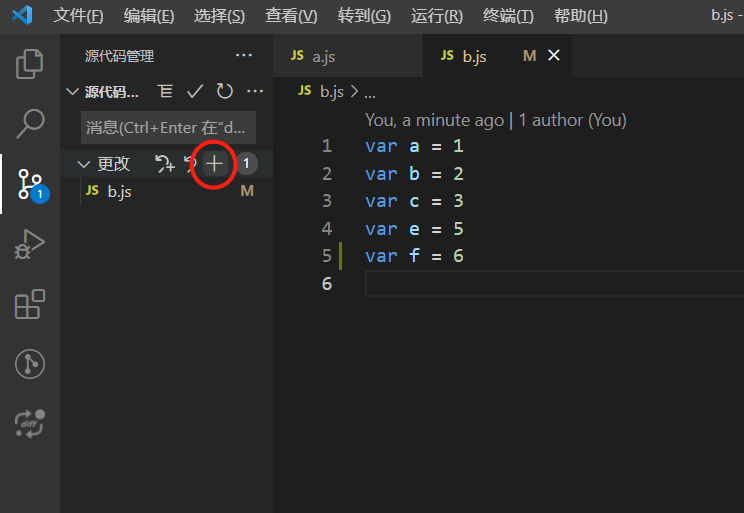Click b.js in the breadcrumb path
The width and height of the screenshot is (744, 513).
click(332, 91)
